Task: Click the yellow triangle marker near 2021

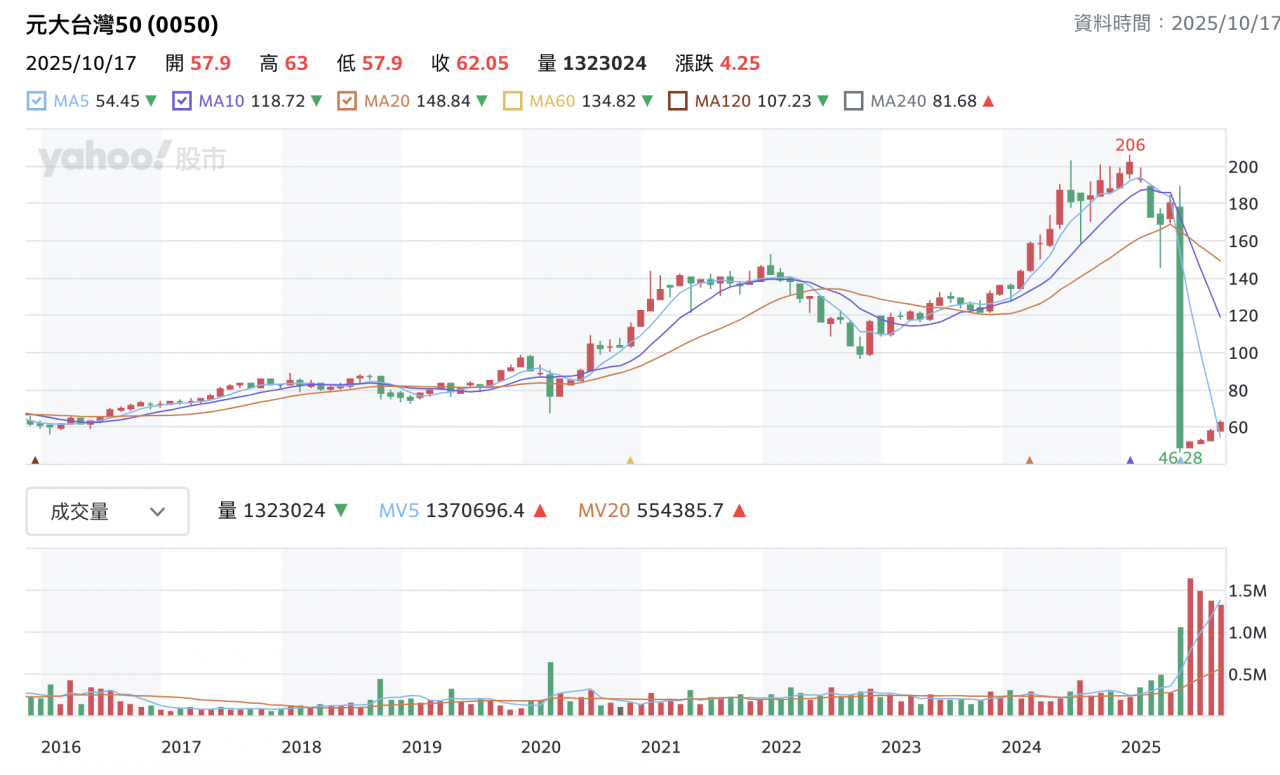Action: (630, 460)
